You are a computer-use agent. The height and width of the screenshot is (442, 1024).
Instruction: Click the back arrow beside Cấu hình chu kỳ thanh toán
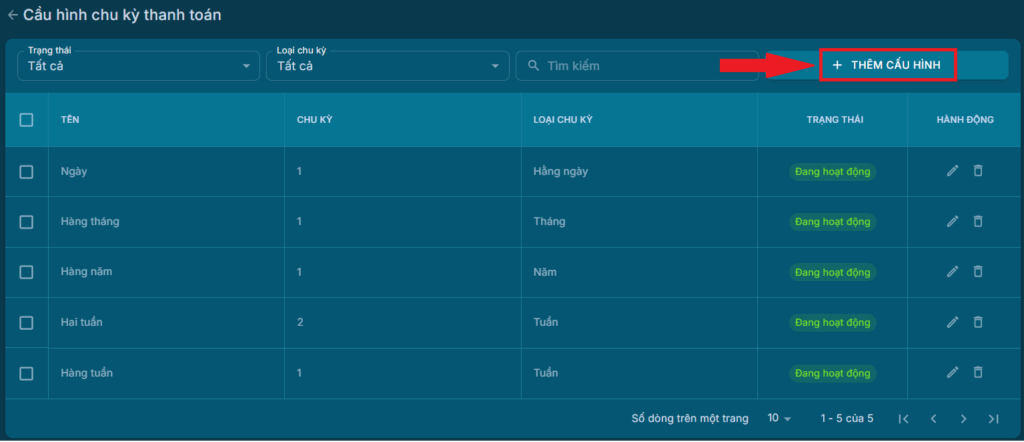coord(12,15)
